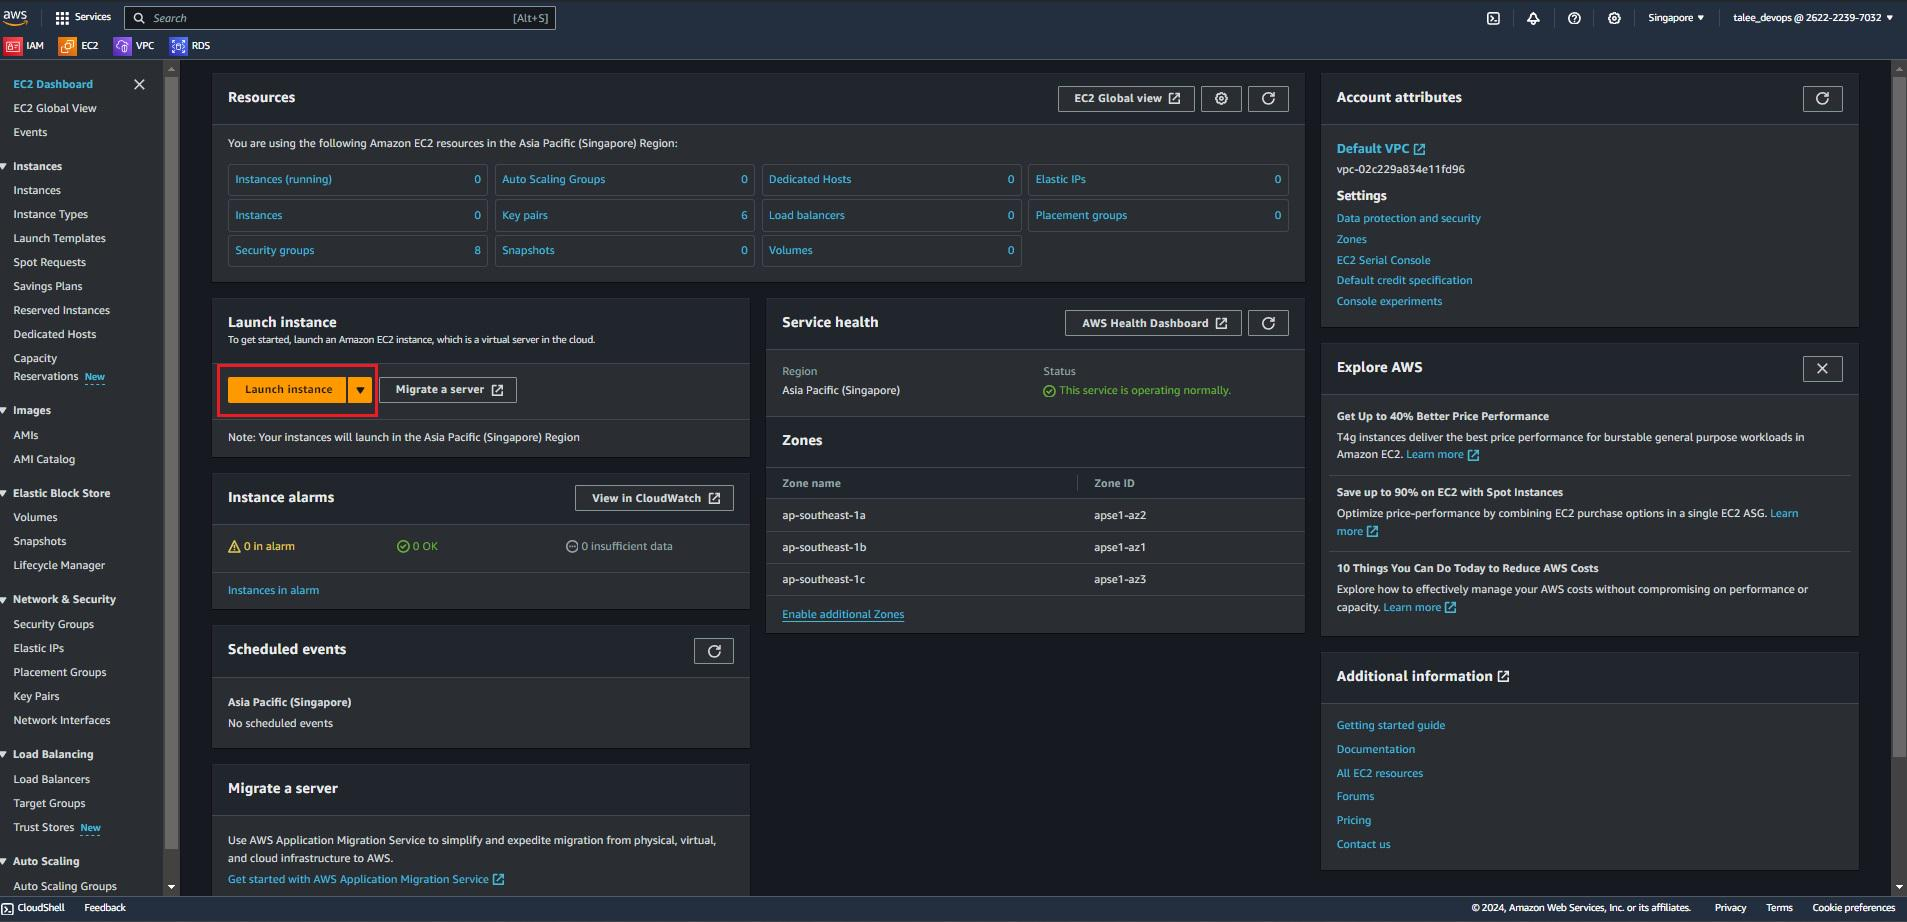Click View in CloudWatch button
1907x922 pixels.
(654, 498)
